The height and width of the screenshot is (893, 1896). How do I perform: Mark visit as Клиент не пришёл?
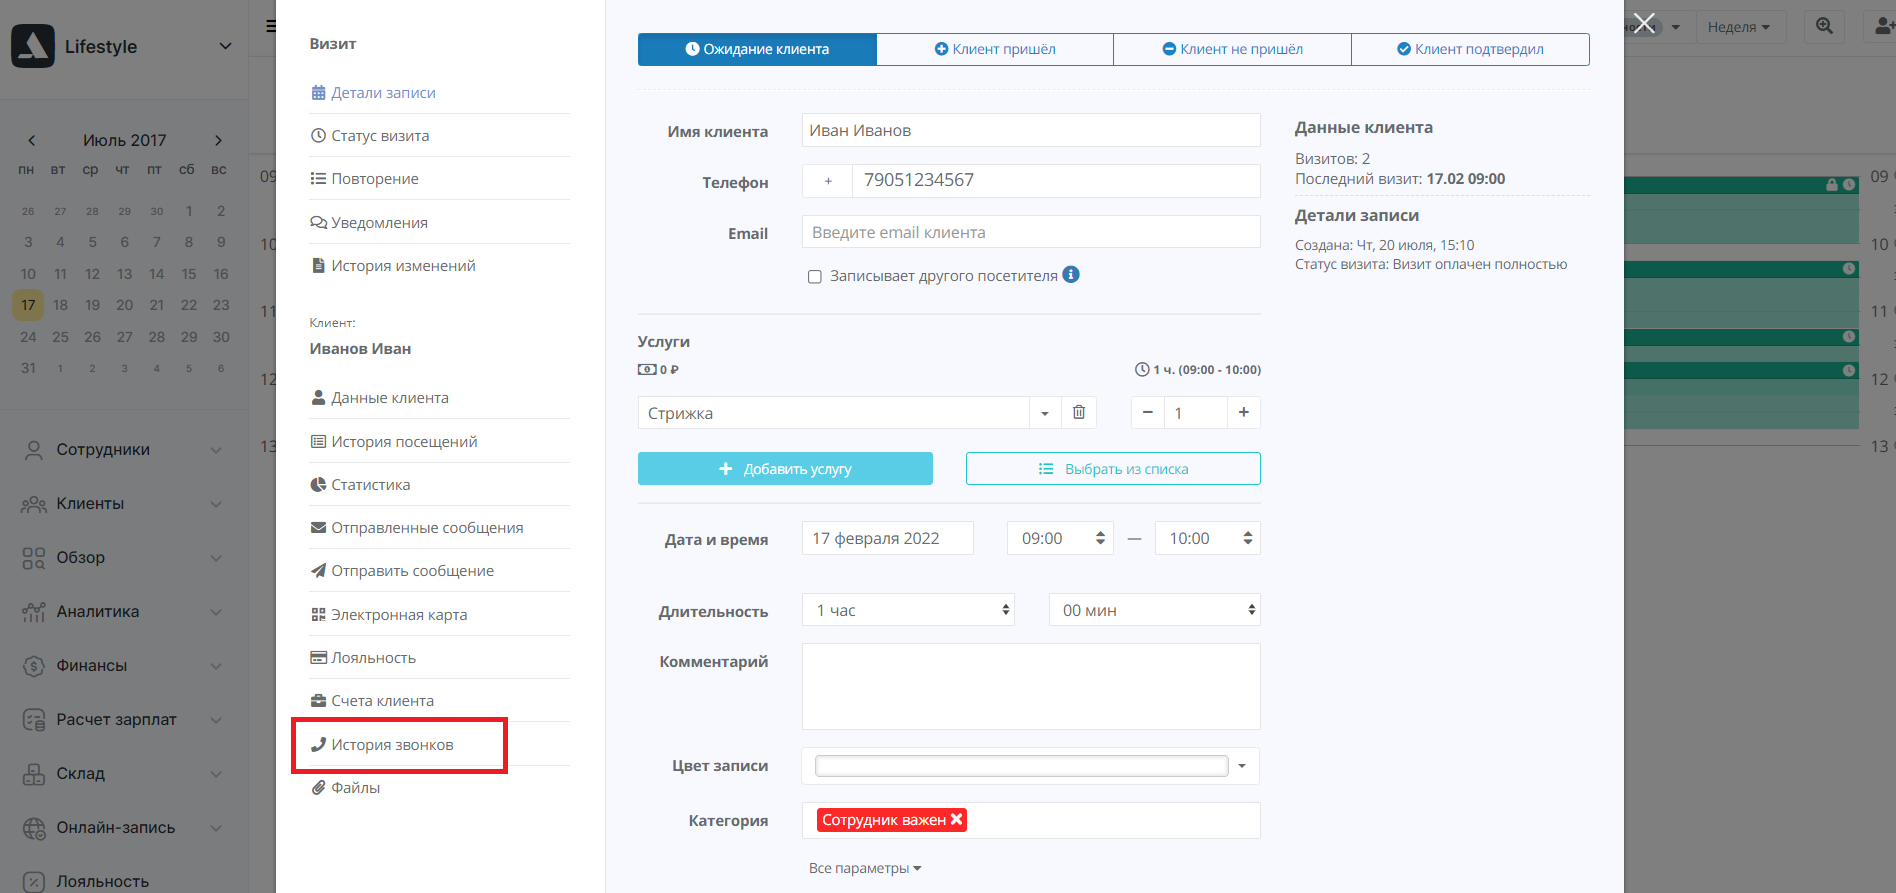(x=1232, y=49)
